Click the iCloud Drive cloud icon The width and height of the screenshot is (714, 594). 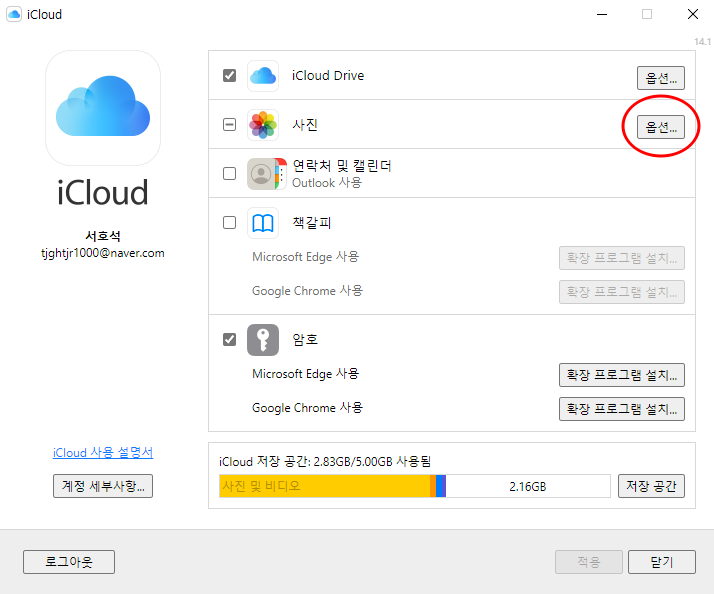pyautogui.click(x=263, y=76)
